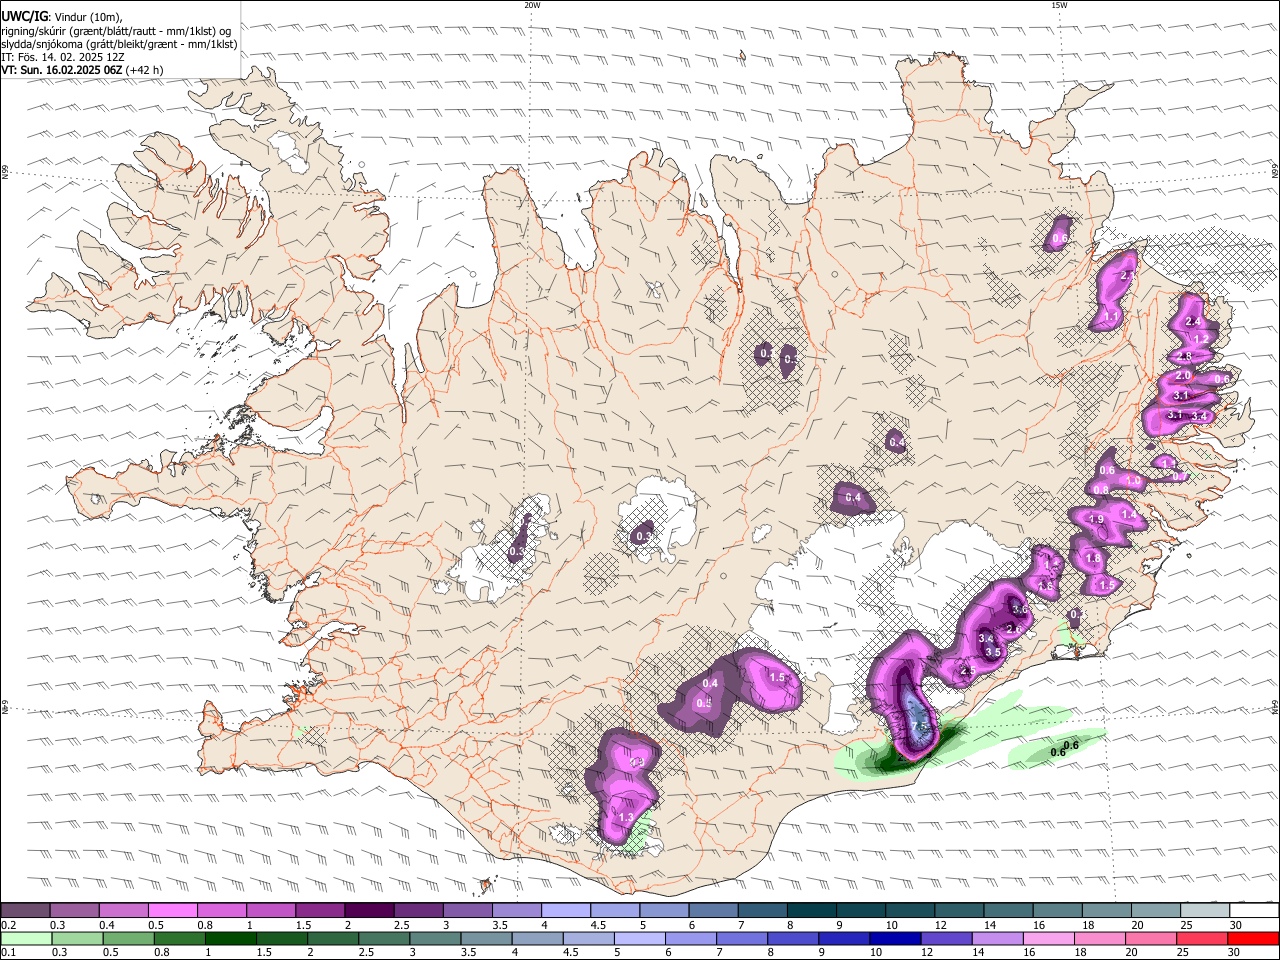Click the 0.2 label in top legend row
This screenshot has height=960, width=1280.
tap(8, 925)
